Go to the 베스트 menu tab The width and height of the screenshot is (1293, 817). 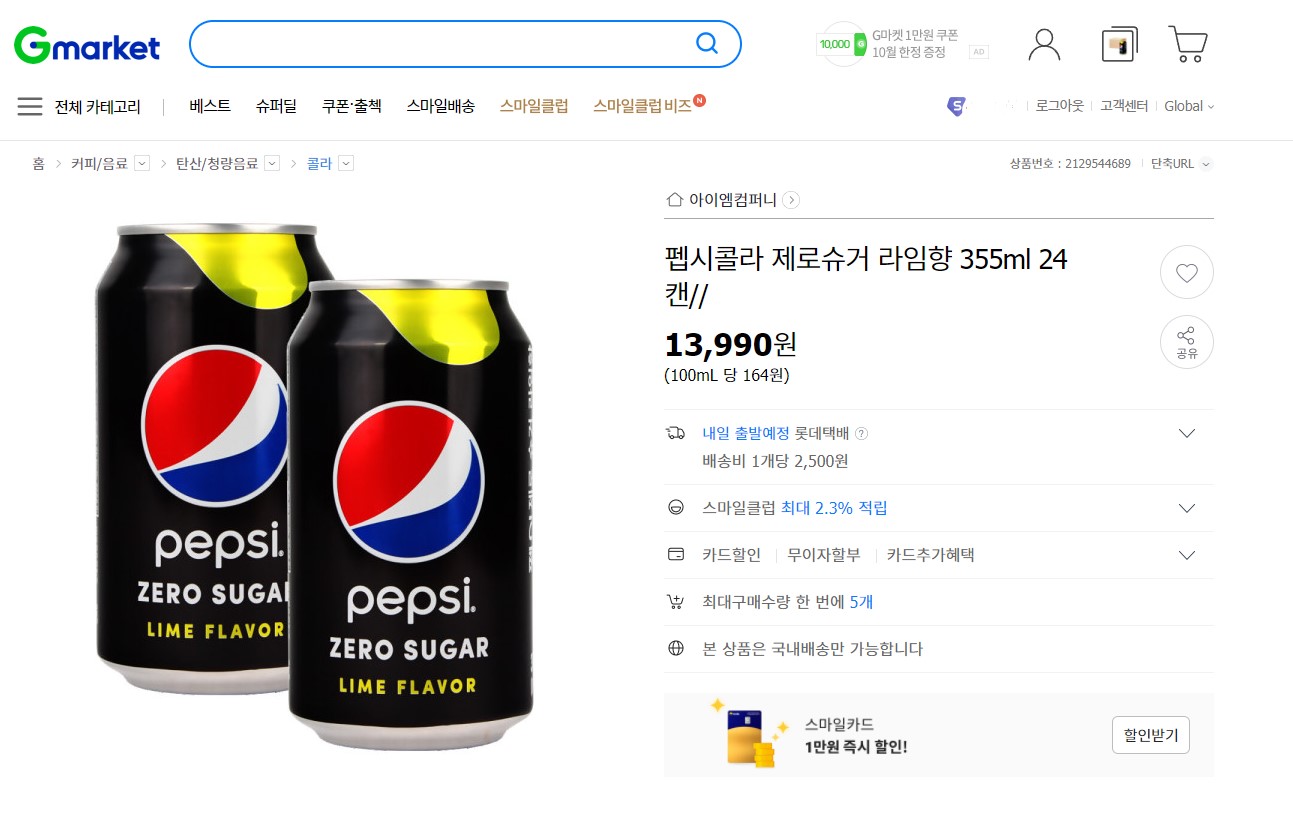click(x=210, y=106)
